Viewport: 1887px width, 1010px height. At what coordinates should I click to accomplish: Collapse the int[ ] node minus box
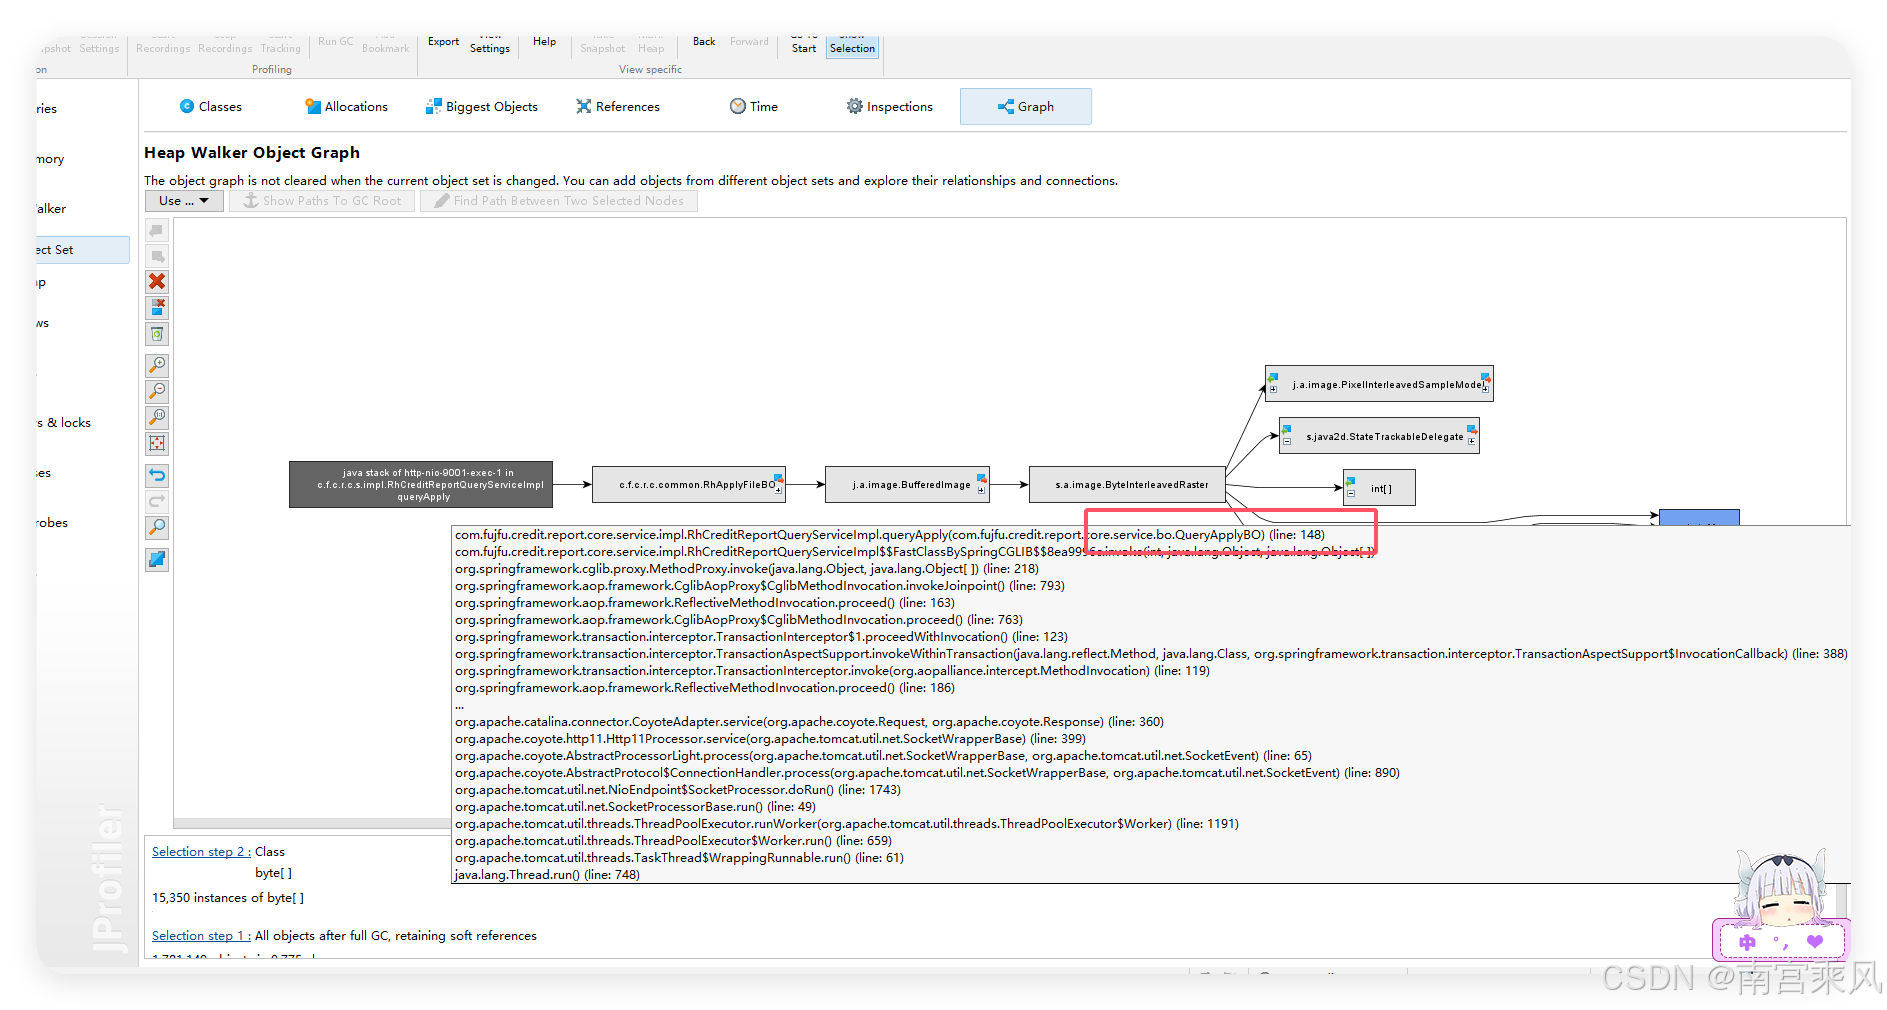tap(1351, 493)
